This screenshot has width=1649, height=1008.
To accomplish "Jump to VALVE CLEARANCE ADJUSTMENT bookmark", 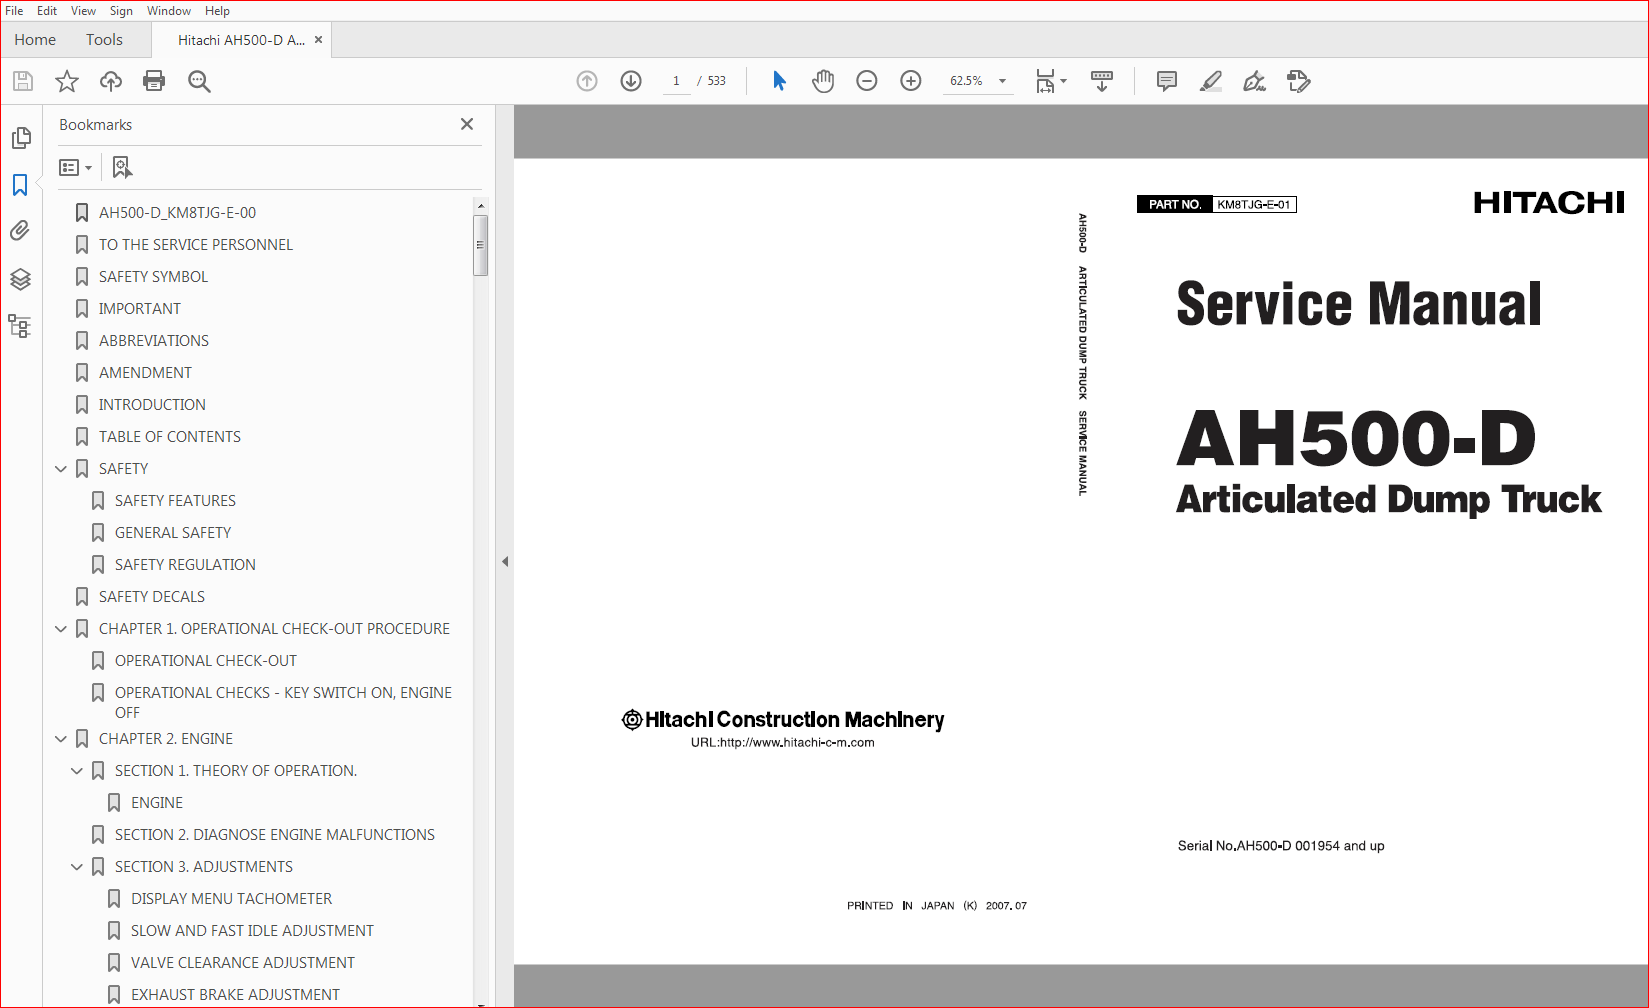I will 243,963.
